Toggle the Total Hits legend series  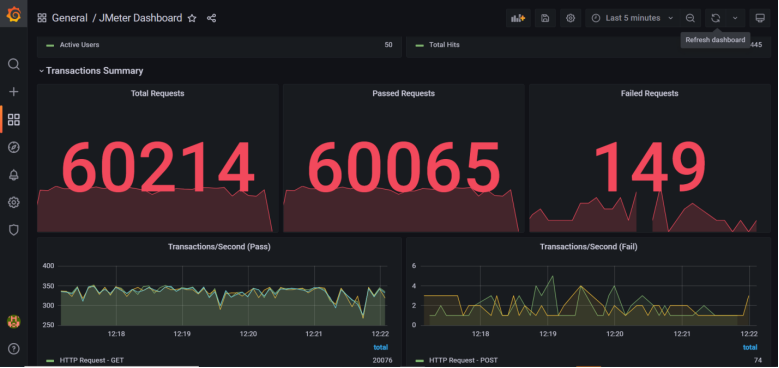coord(444,45)
